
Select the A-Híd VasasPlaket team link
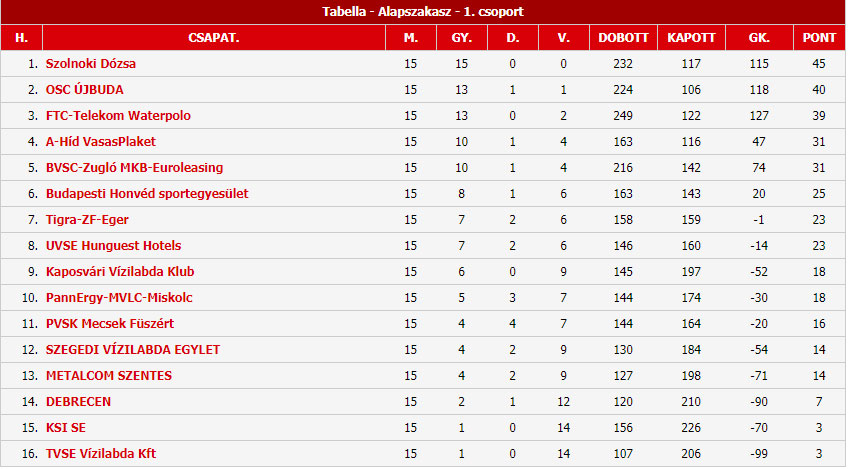click(101, 142)
